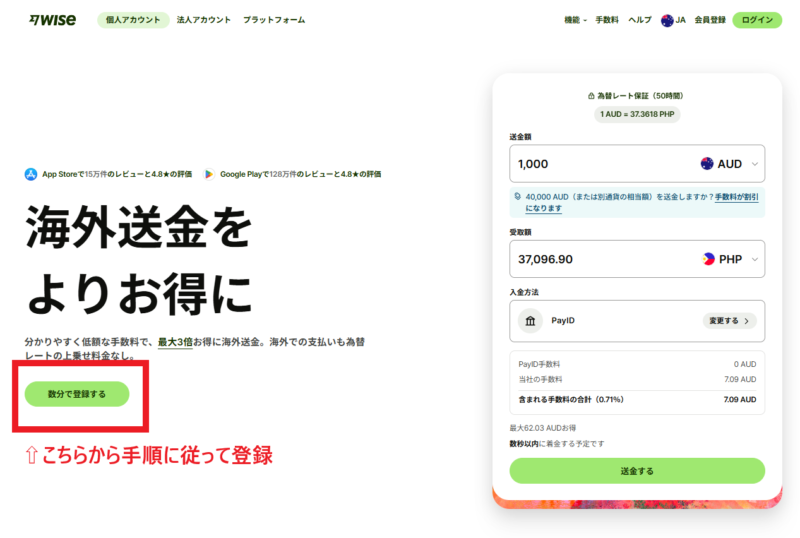Click the discount tag icon

point(518,196)
